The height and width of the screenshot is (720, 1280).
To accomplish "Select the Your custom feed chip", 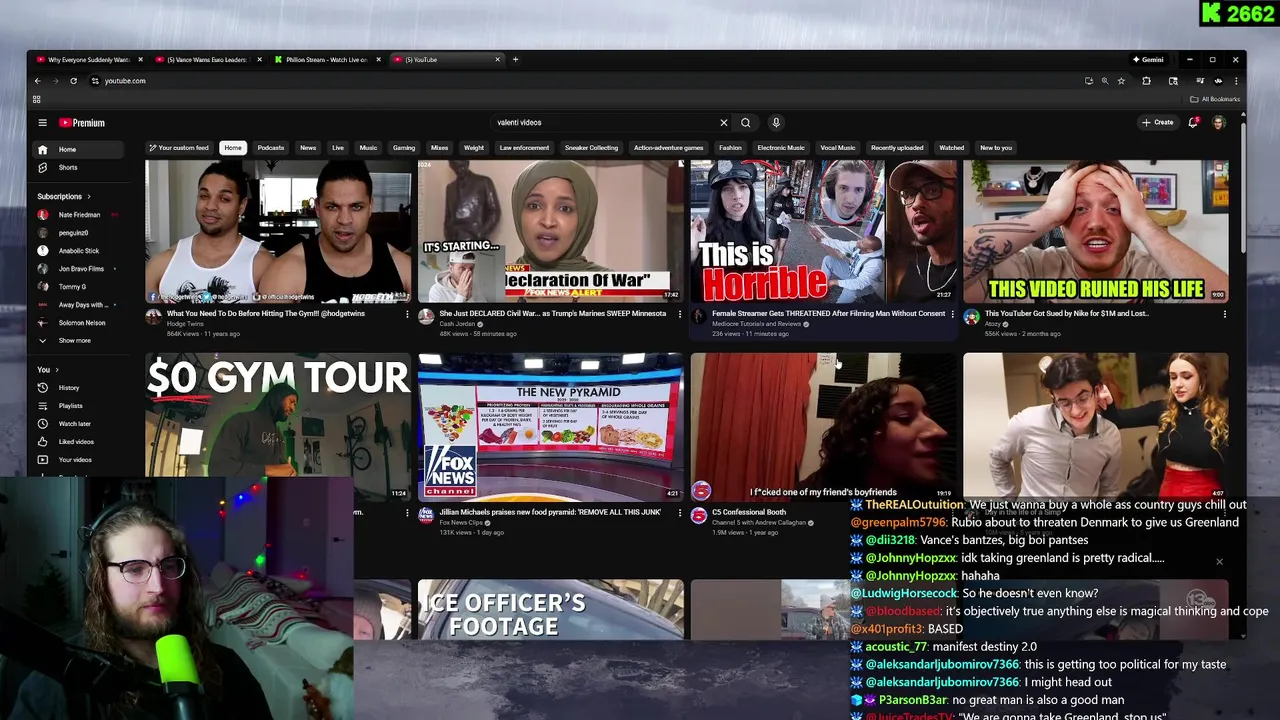I will pos(180,148).
